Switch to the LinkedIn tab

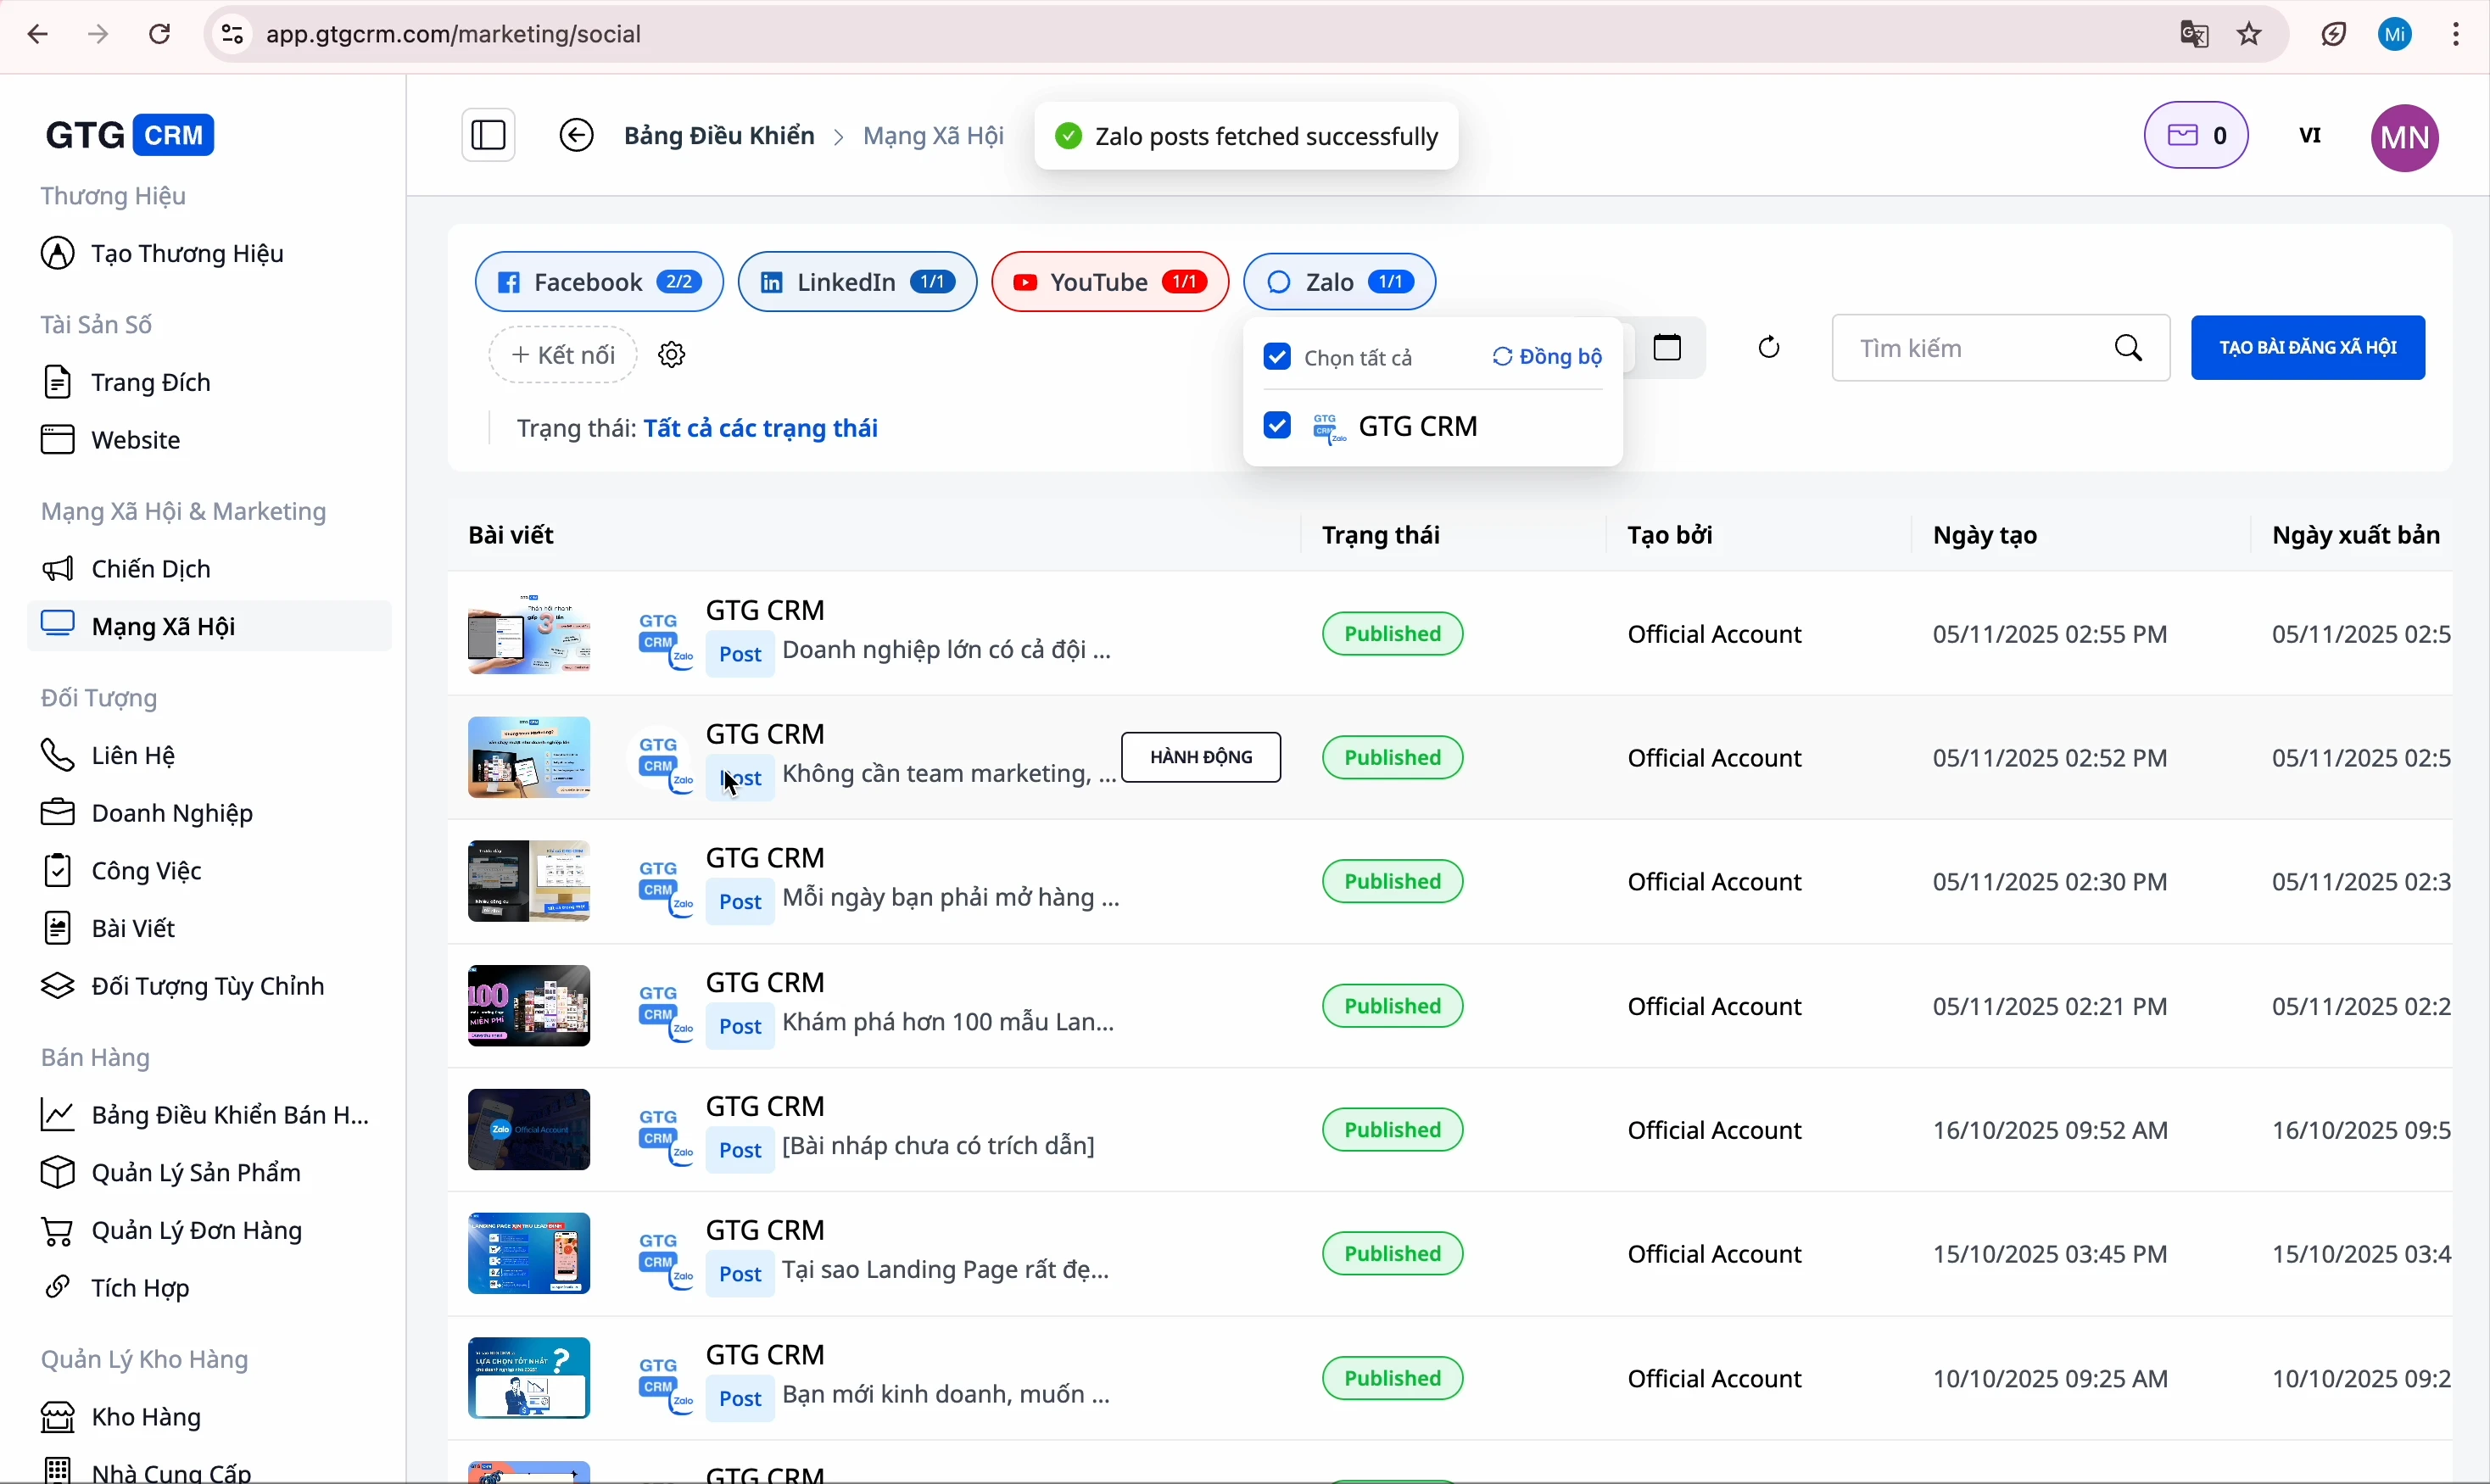(855, 281)
